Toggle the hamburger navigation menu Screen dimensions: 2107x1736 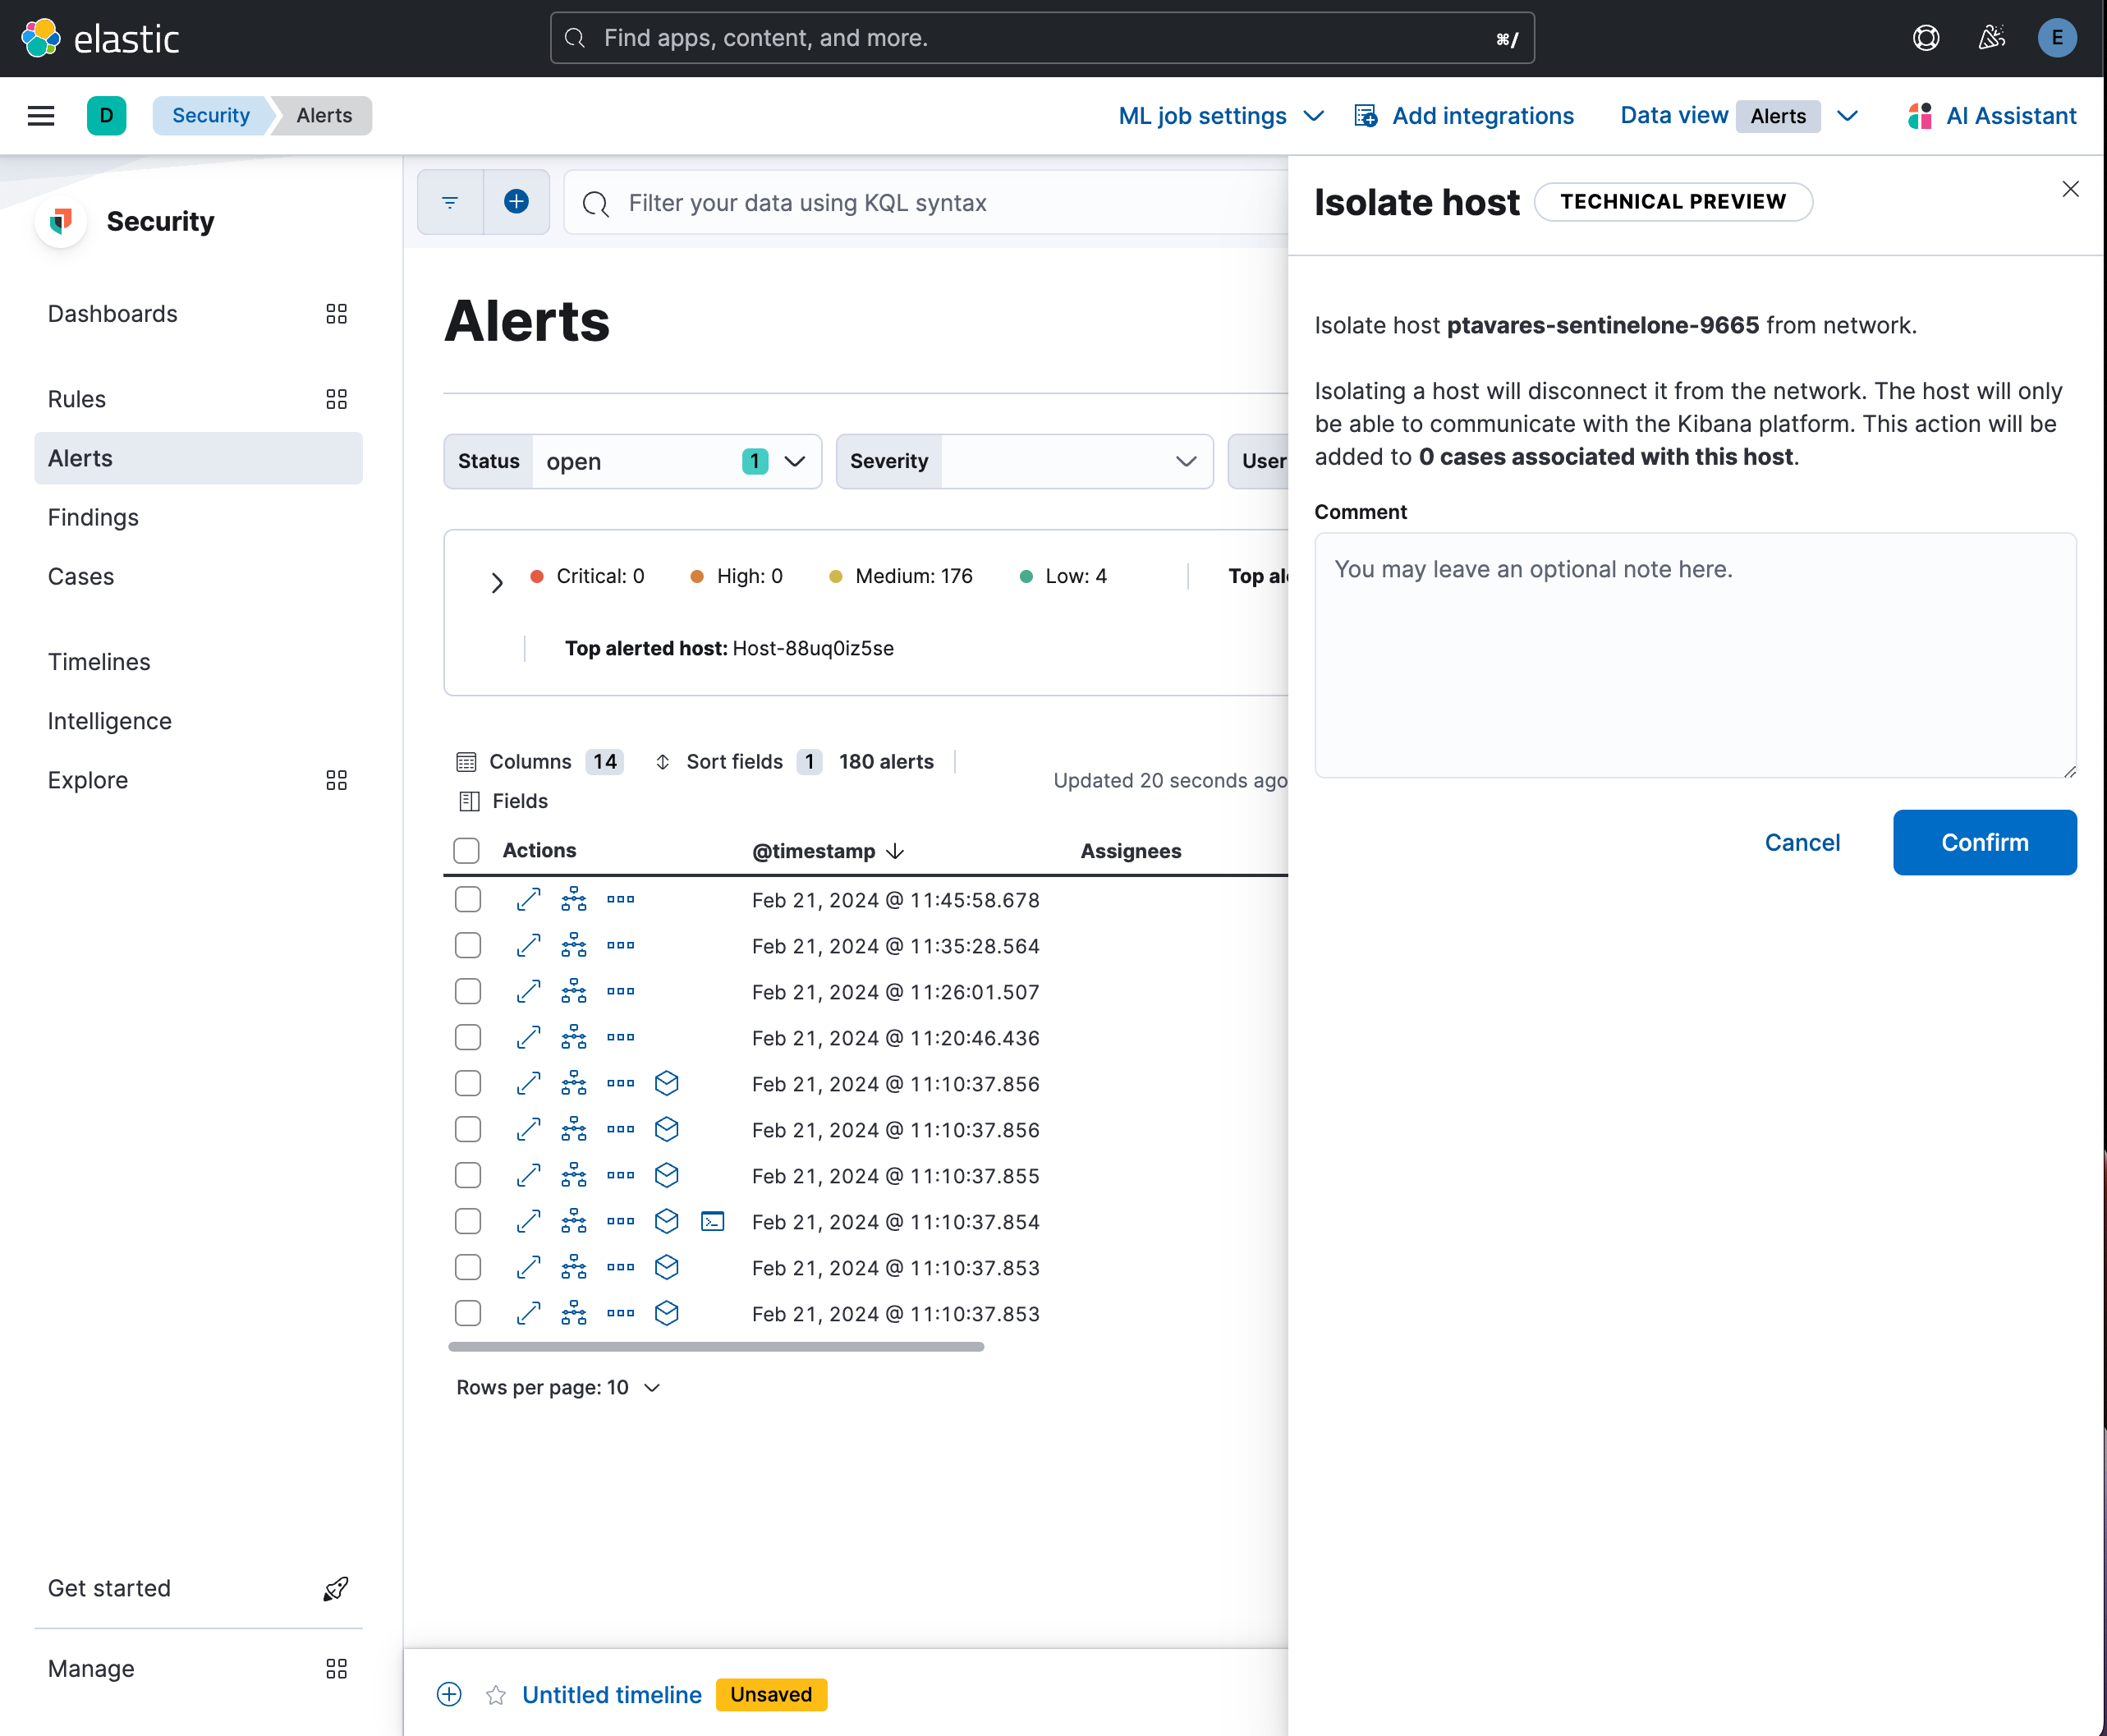[x=41, y=116]
